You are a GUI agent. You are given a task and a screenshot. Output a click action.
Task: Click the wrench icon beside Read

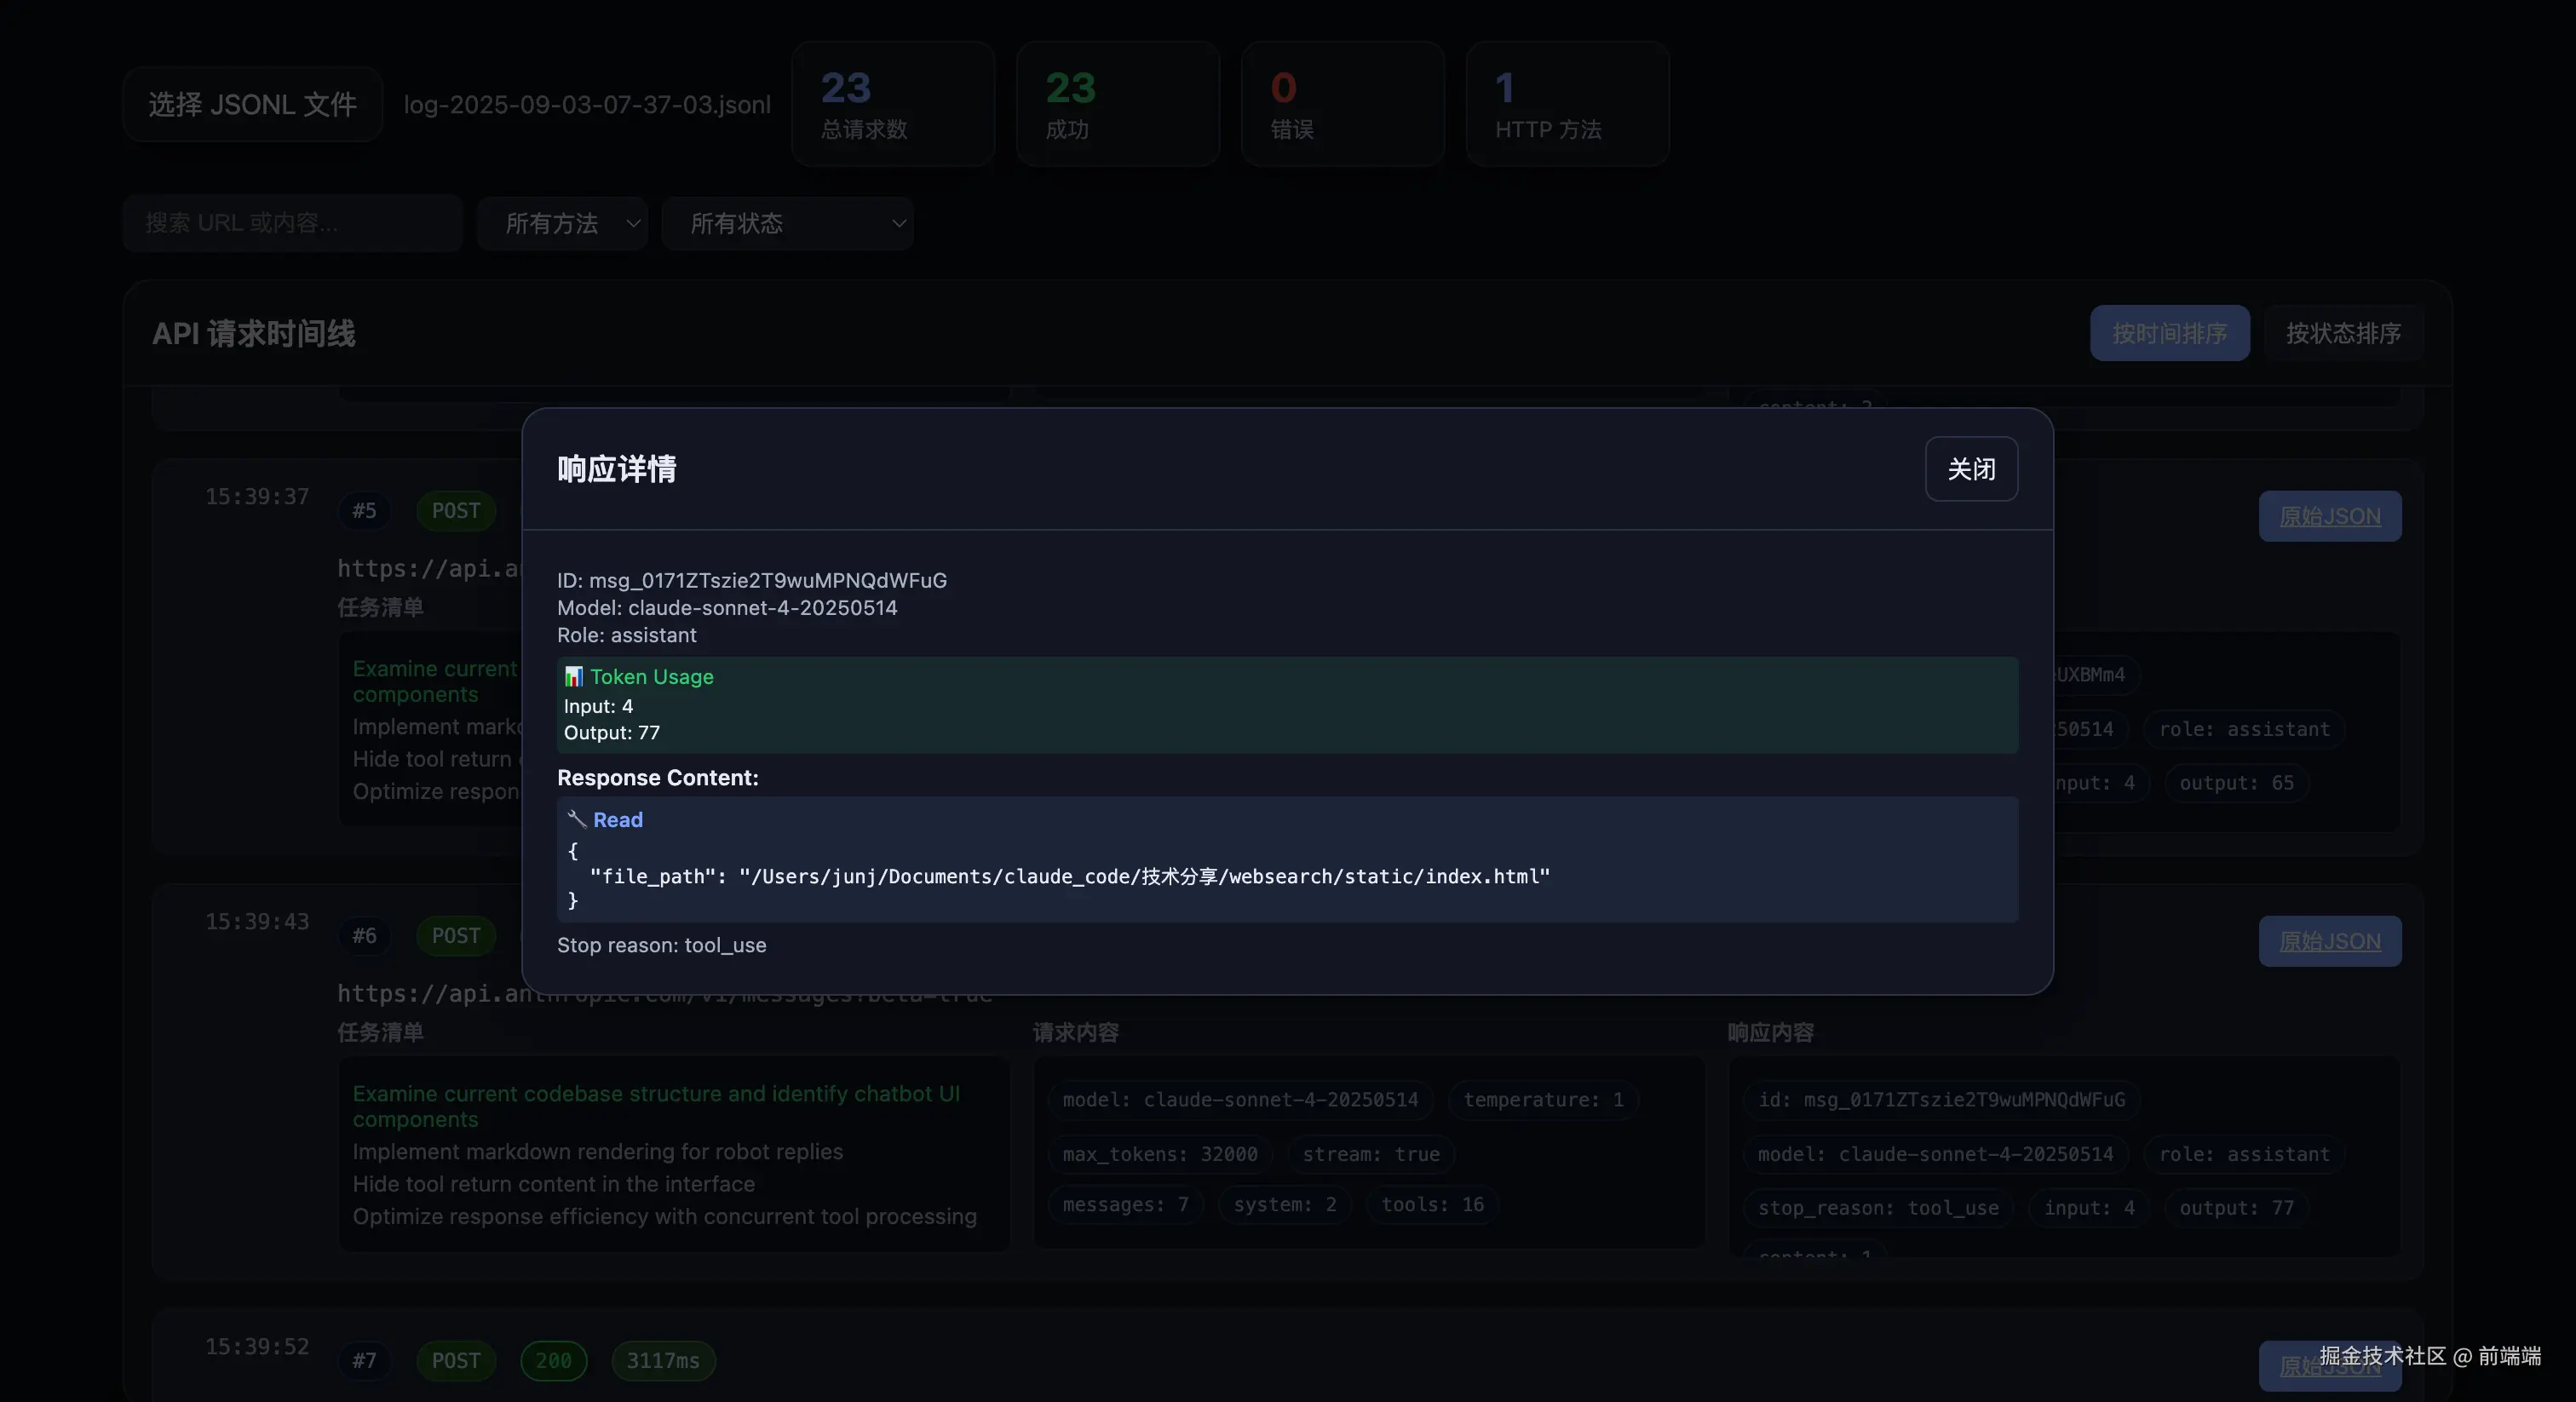[577, 819]
